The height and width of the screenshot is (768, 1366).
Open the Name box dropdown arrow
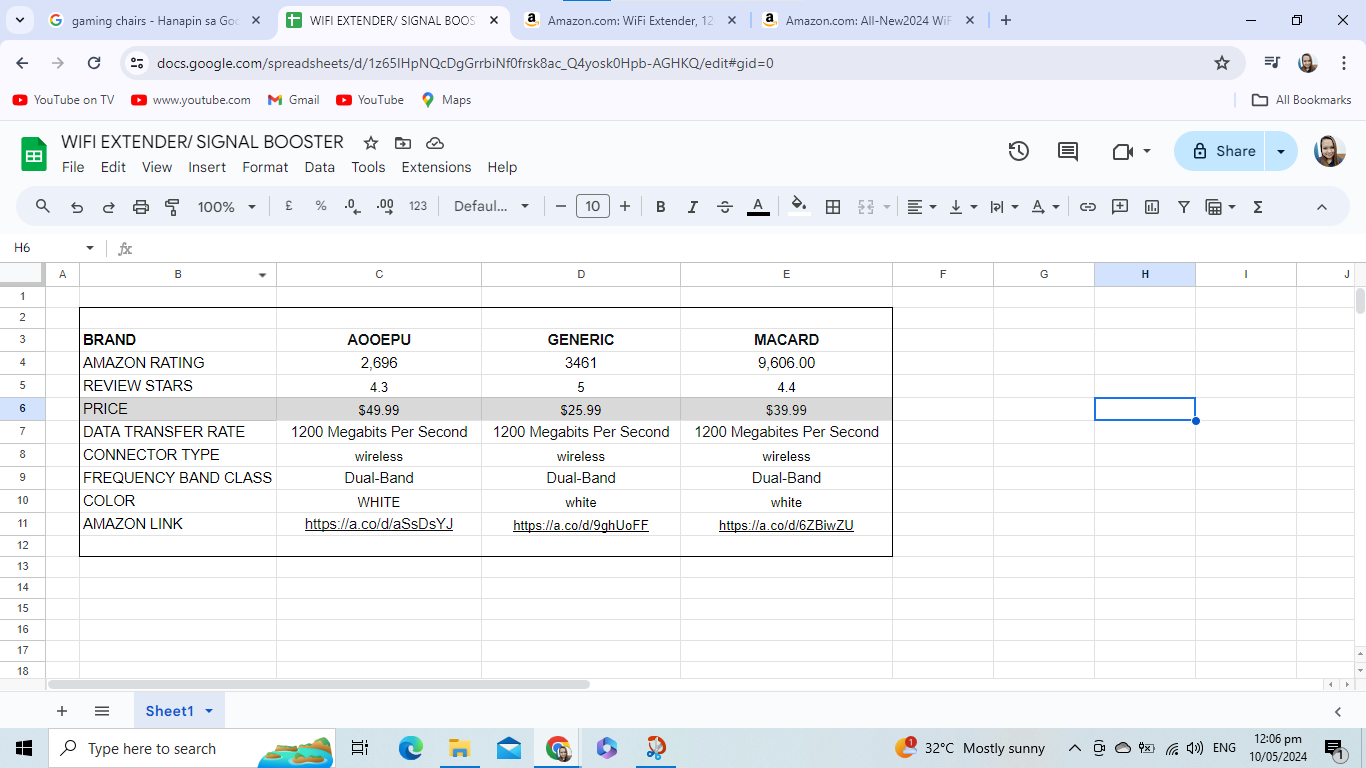[90, 248]
